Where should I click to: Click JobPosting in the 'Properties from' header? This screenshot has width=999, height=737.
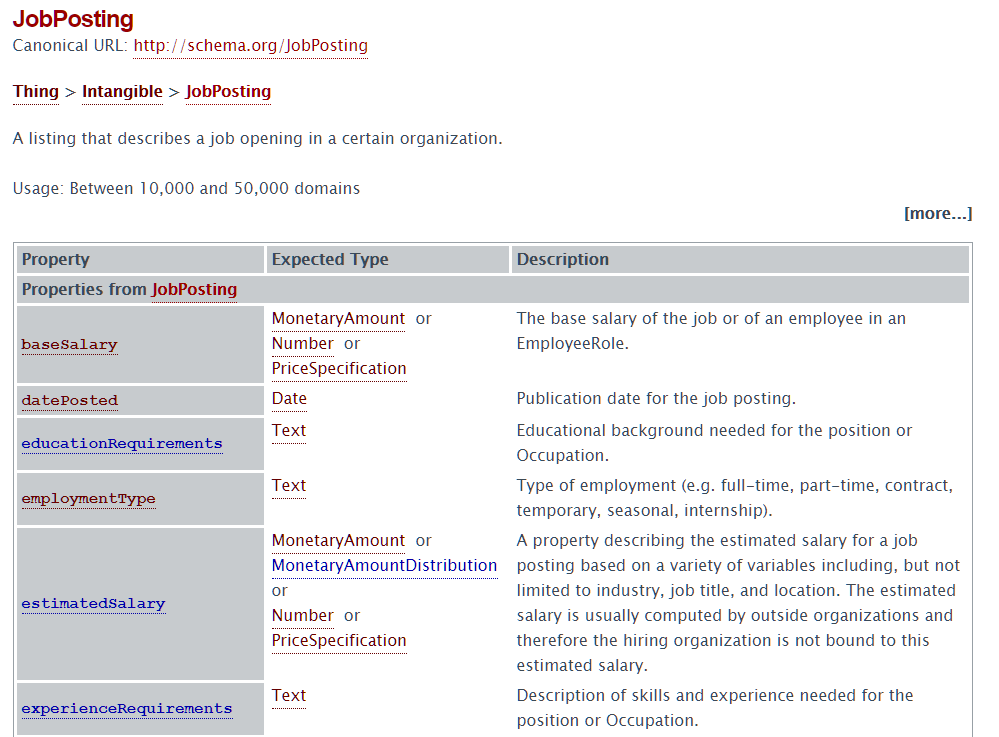pos(194,290)
